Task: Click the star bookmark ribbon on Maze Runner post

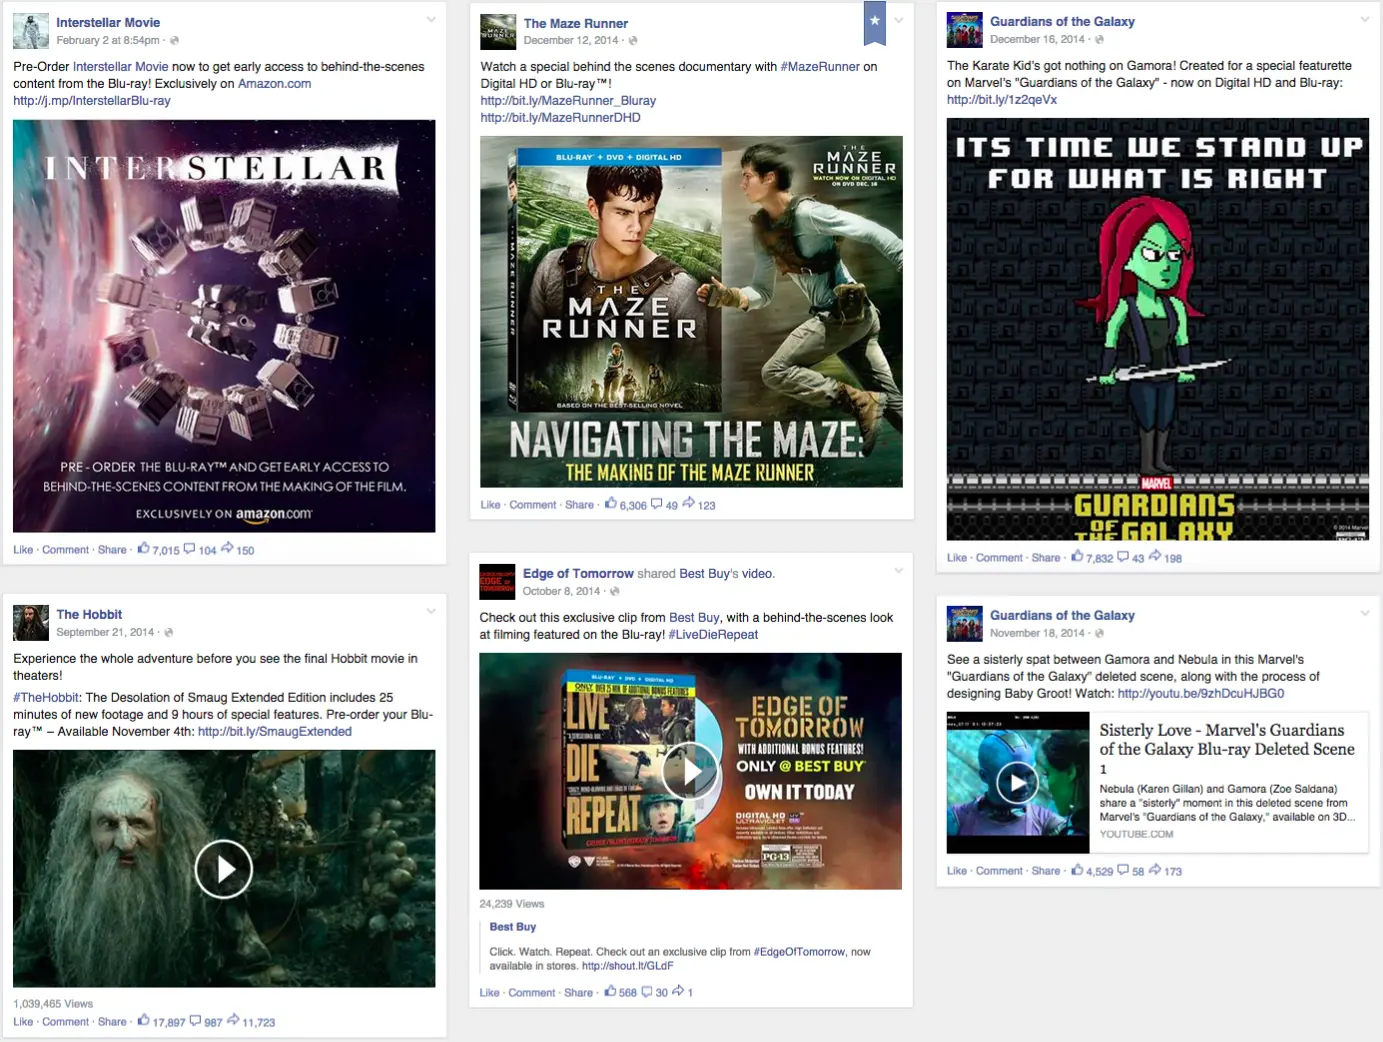Action: coord(875,22)
